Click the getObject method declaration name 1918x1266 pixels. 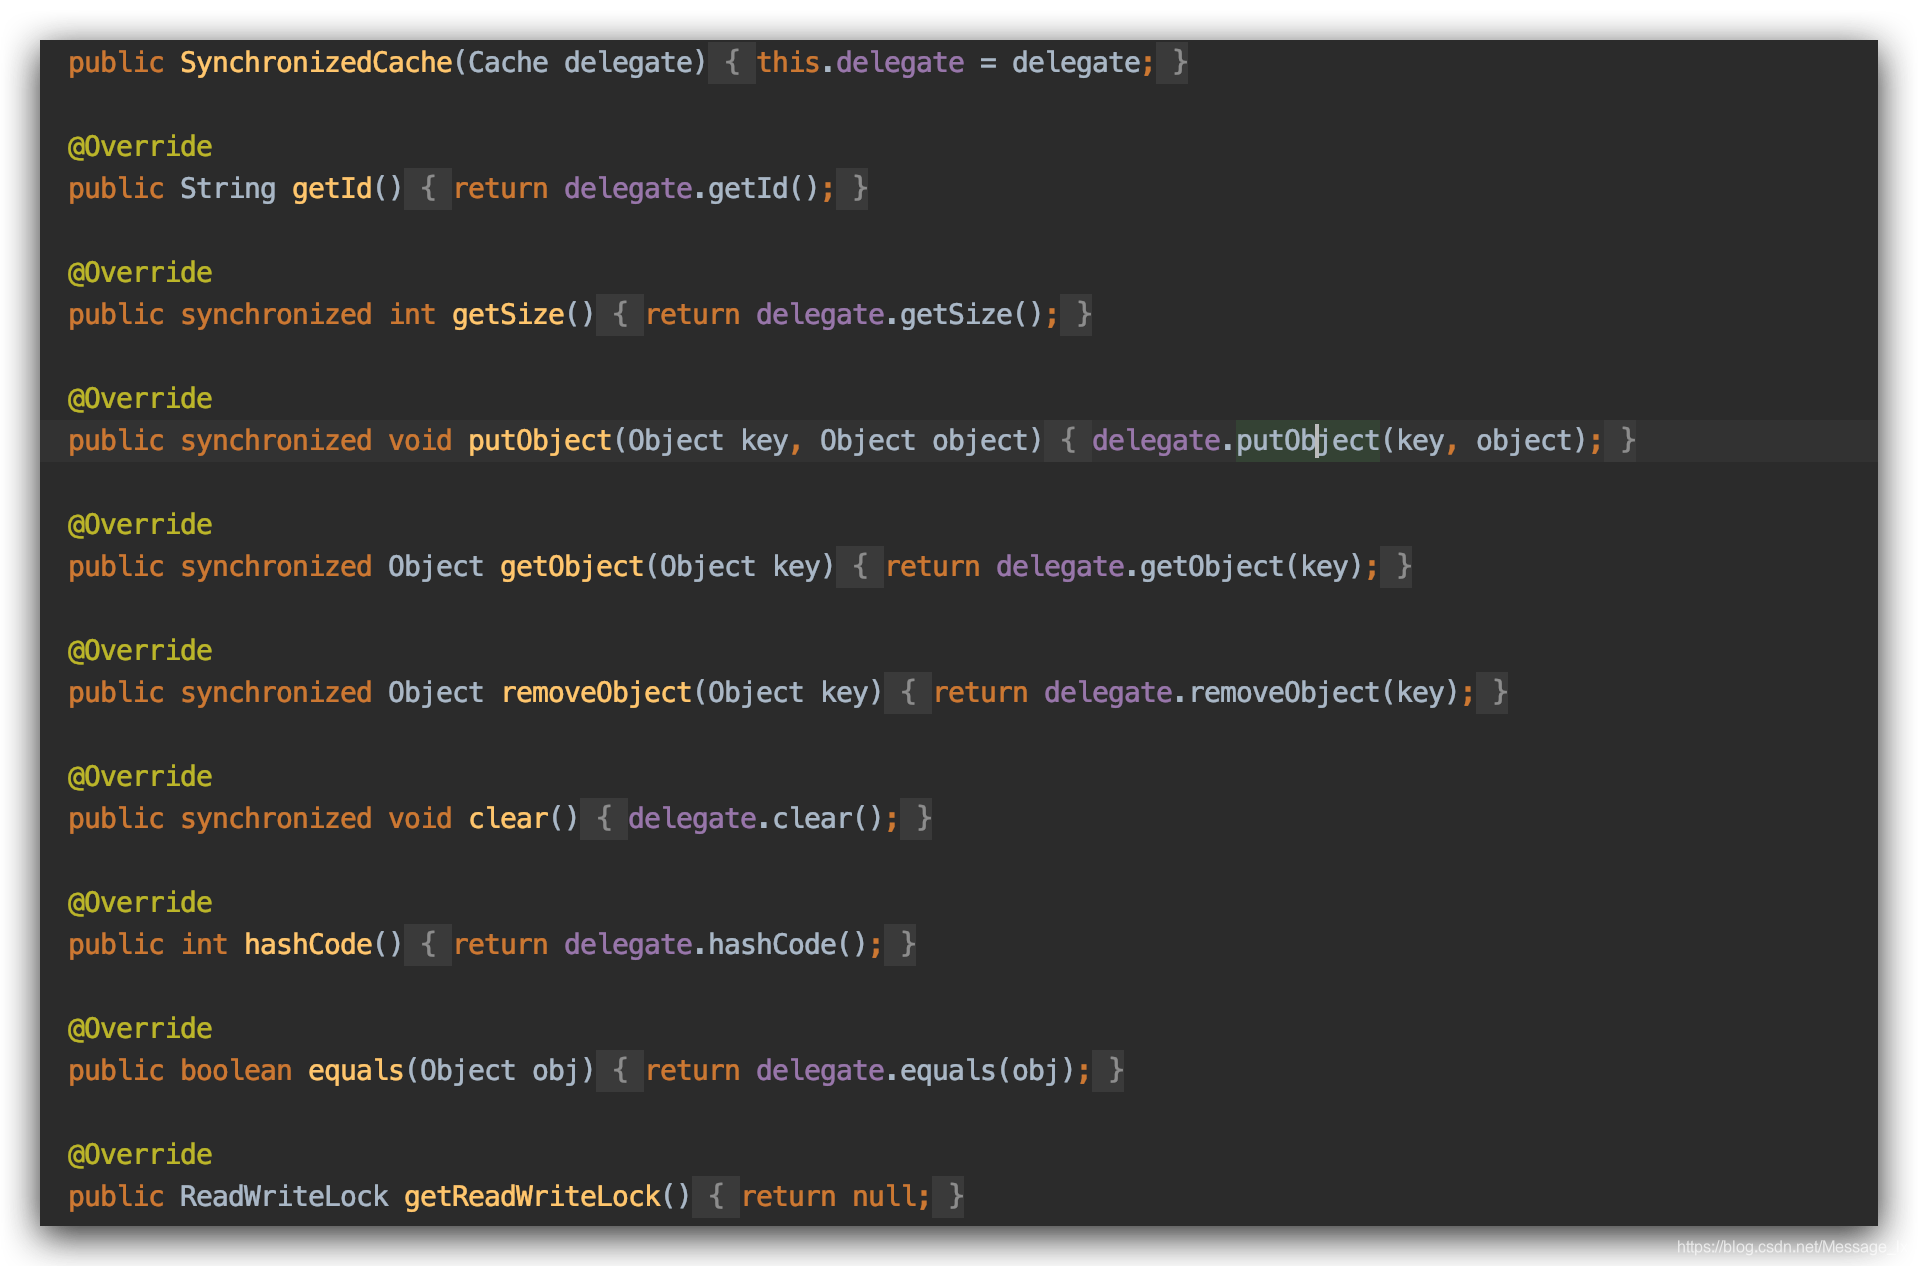coord(572,567)
